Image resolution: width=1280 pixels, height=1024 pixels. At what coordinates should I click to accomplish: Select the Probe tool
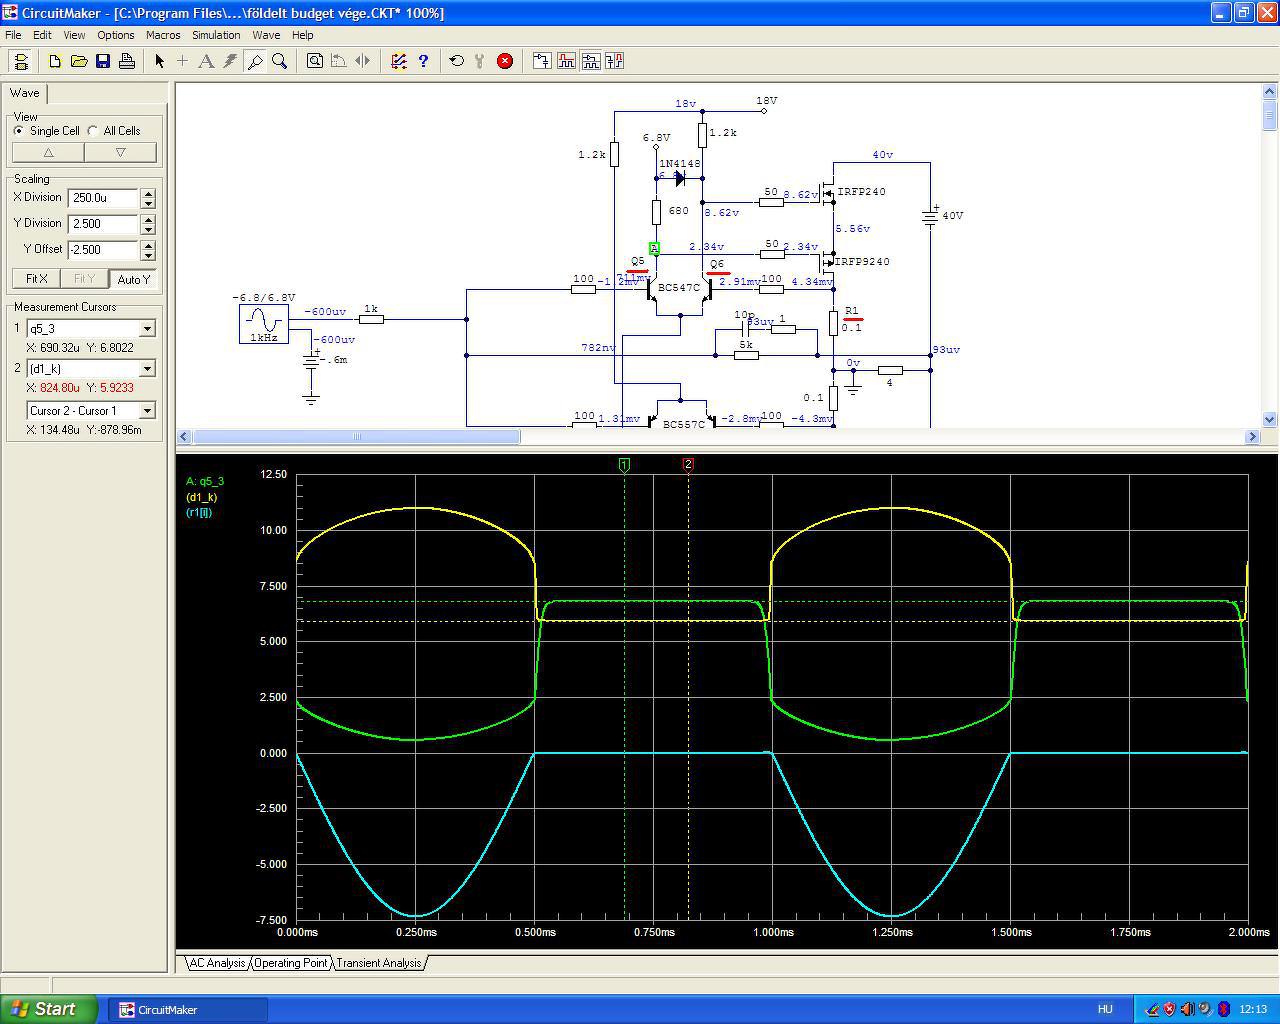tap(255, 61)
